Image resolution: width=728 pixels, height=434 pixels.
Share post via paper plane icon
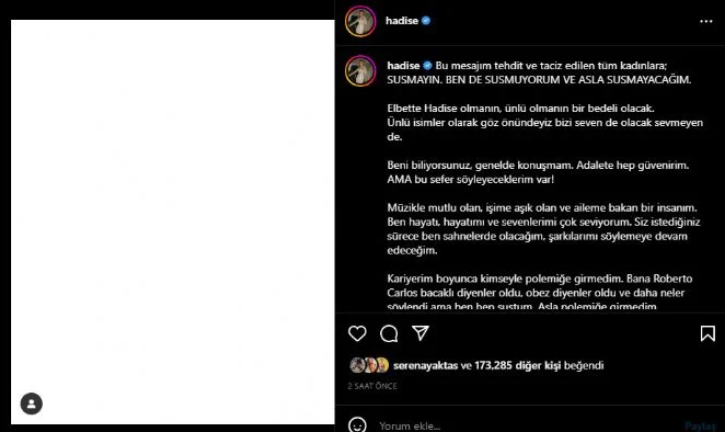(x=420, y=333)
